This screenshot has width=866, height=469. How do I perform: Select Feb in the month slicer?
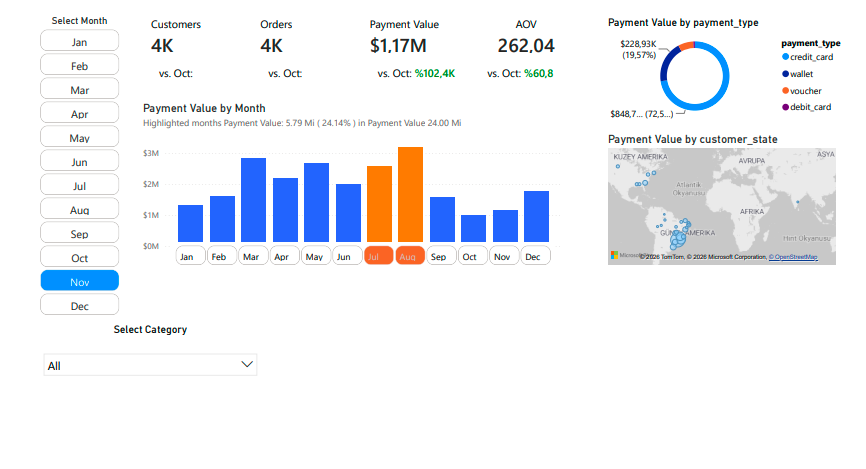click(x=80, y=66)
